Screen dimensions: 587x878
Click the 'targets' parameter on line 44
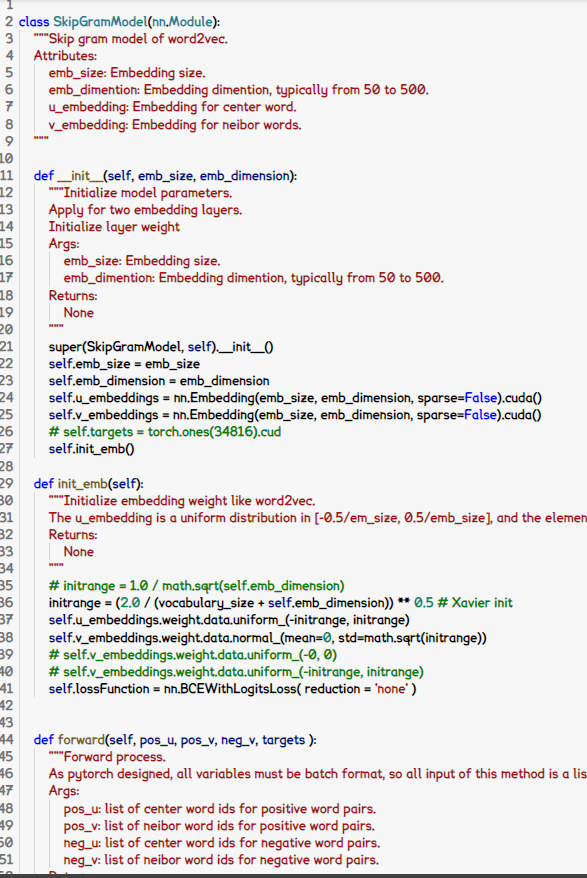pos(283,739)
